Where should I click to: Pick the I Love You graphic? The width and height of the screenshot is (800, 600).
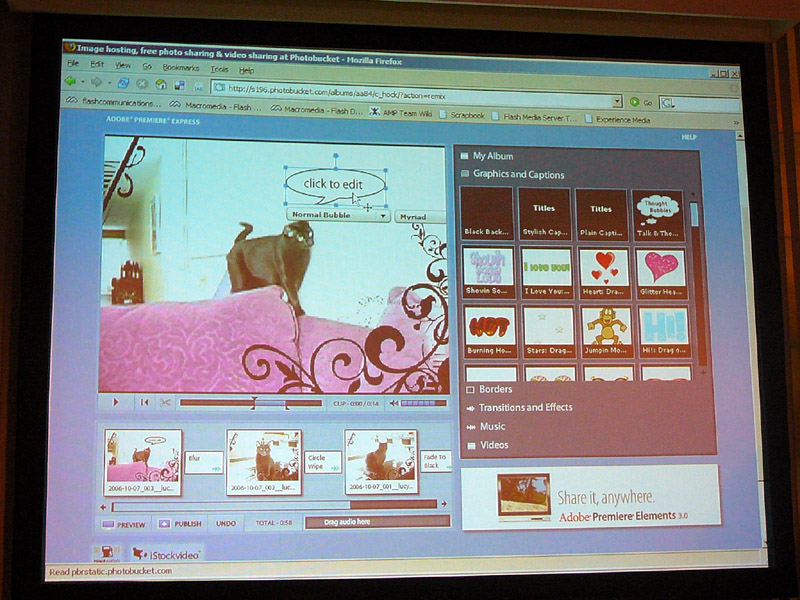click(546, 273)
